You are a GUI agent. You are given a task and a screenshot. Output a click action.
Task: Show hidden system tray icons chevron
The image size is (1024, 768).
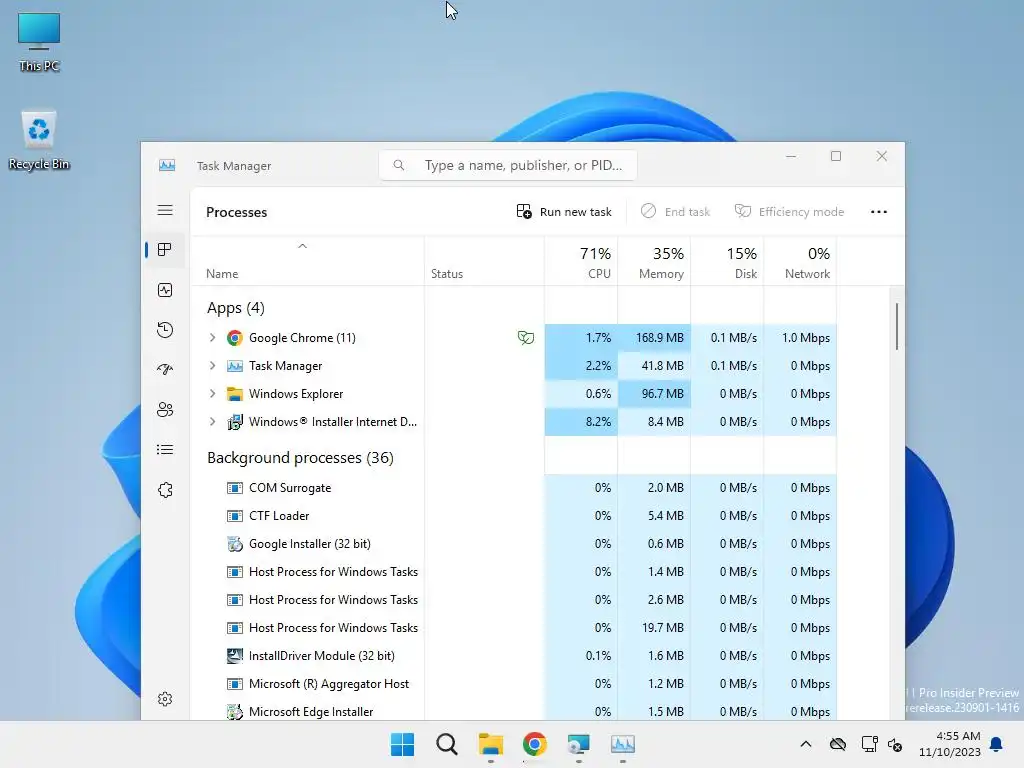pos(806,744)
